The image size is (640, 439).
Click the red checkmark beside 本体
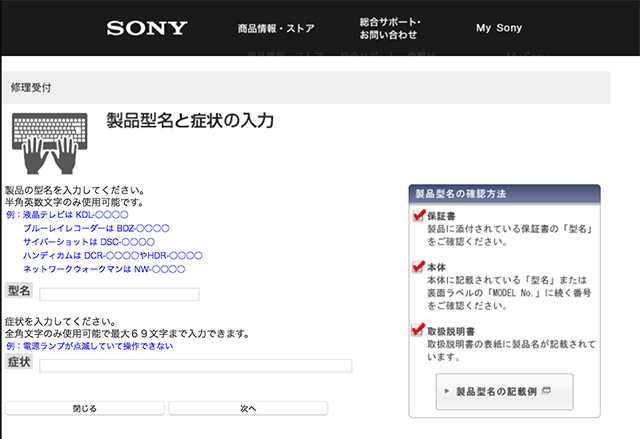(419, 266)
